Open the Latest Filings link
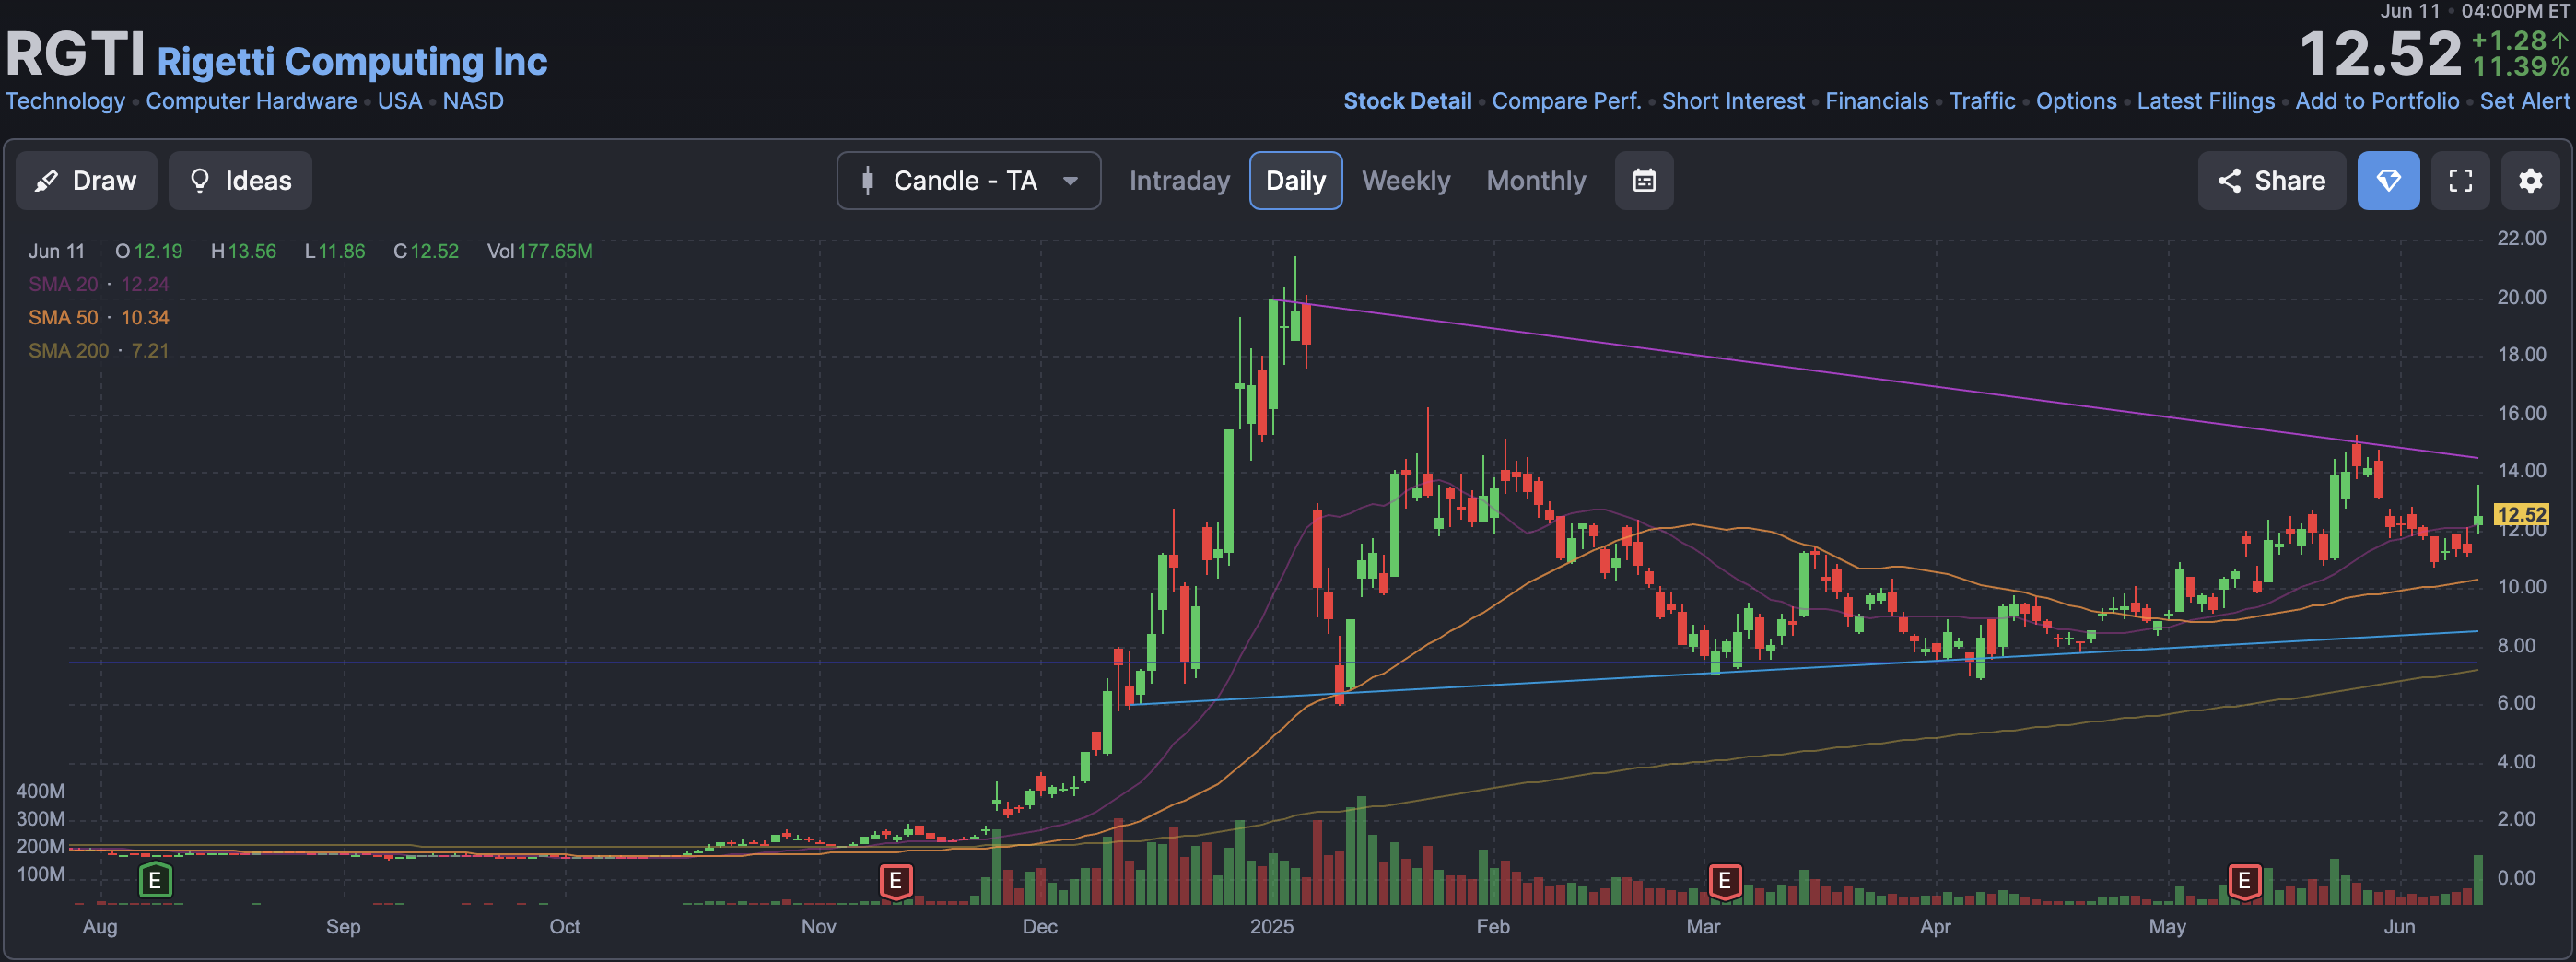Viewport: 2576px width, 962px height. 2205,101
